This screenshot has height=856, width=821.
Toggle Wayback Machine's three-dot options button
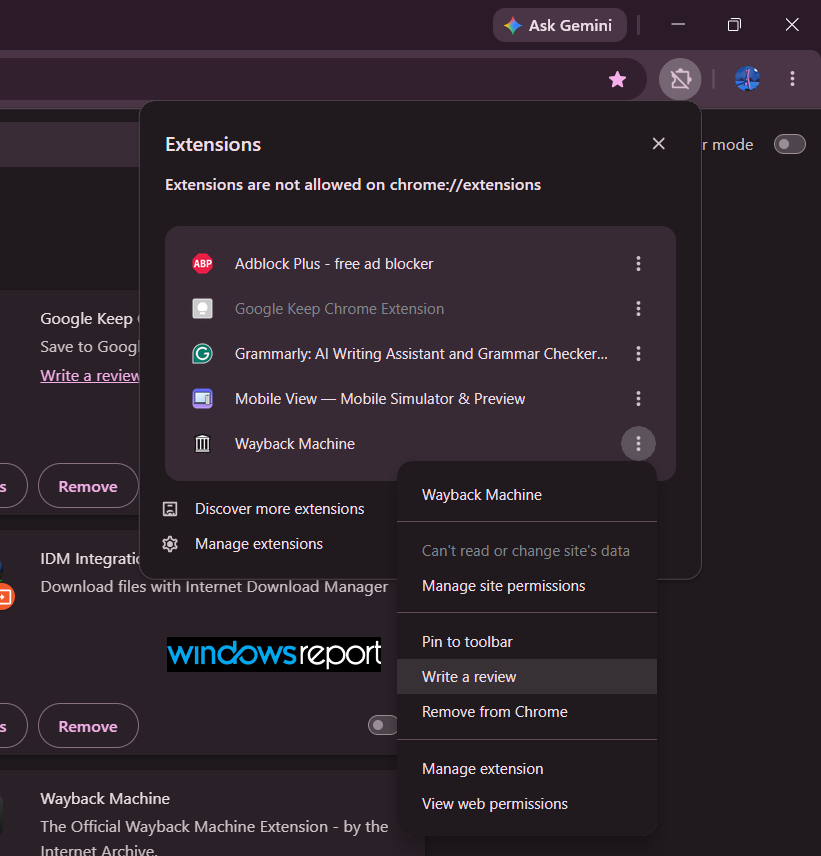638,443
